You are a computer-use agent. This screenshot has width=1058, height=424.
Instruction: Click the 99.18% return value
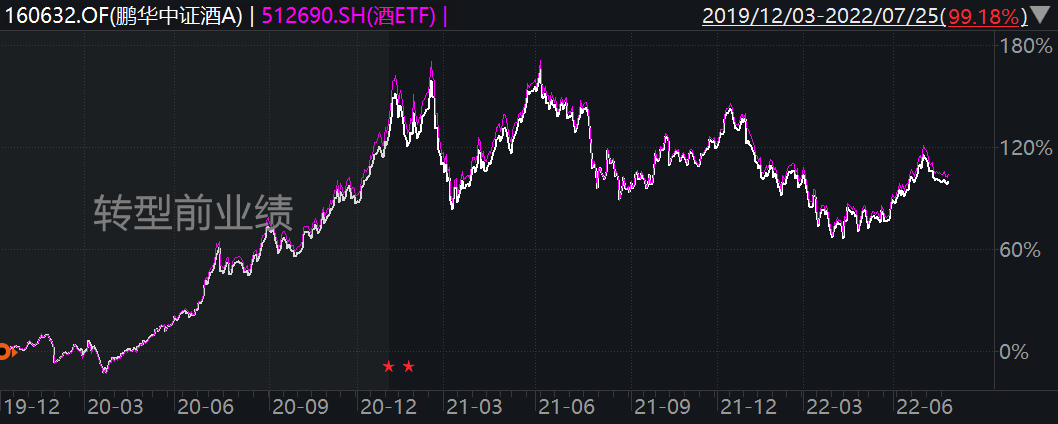point(984,16)
